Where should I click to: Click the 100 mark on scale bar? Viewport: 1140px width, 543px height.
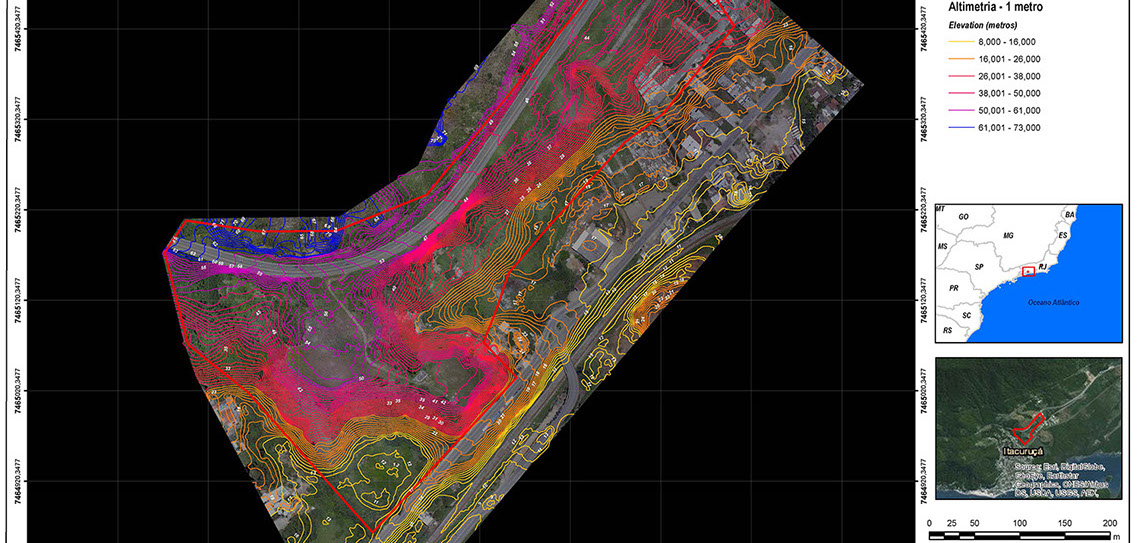[1020, 524]
